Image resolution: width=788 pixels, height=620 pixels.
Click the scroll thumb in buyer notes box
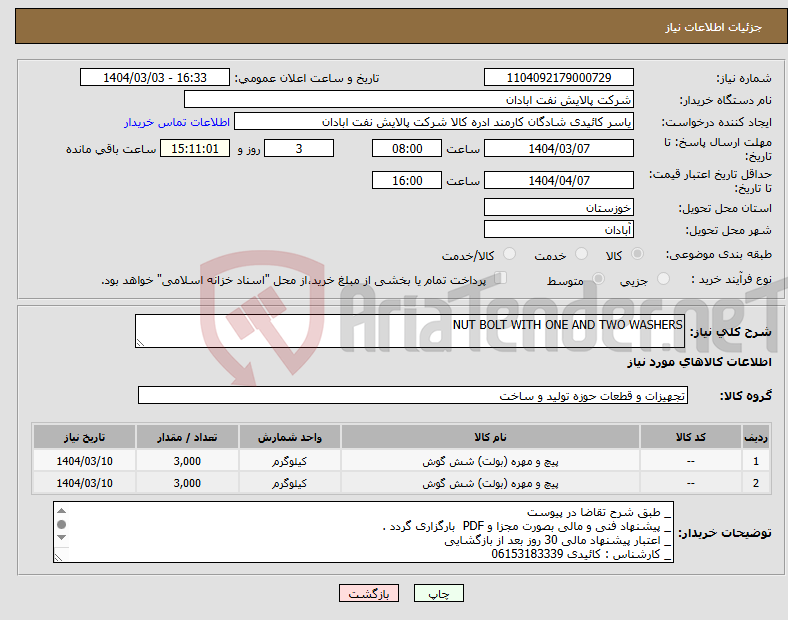point(61,524)
